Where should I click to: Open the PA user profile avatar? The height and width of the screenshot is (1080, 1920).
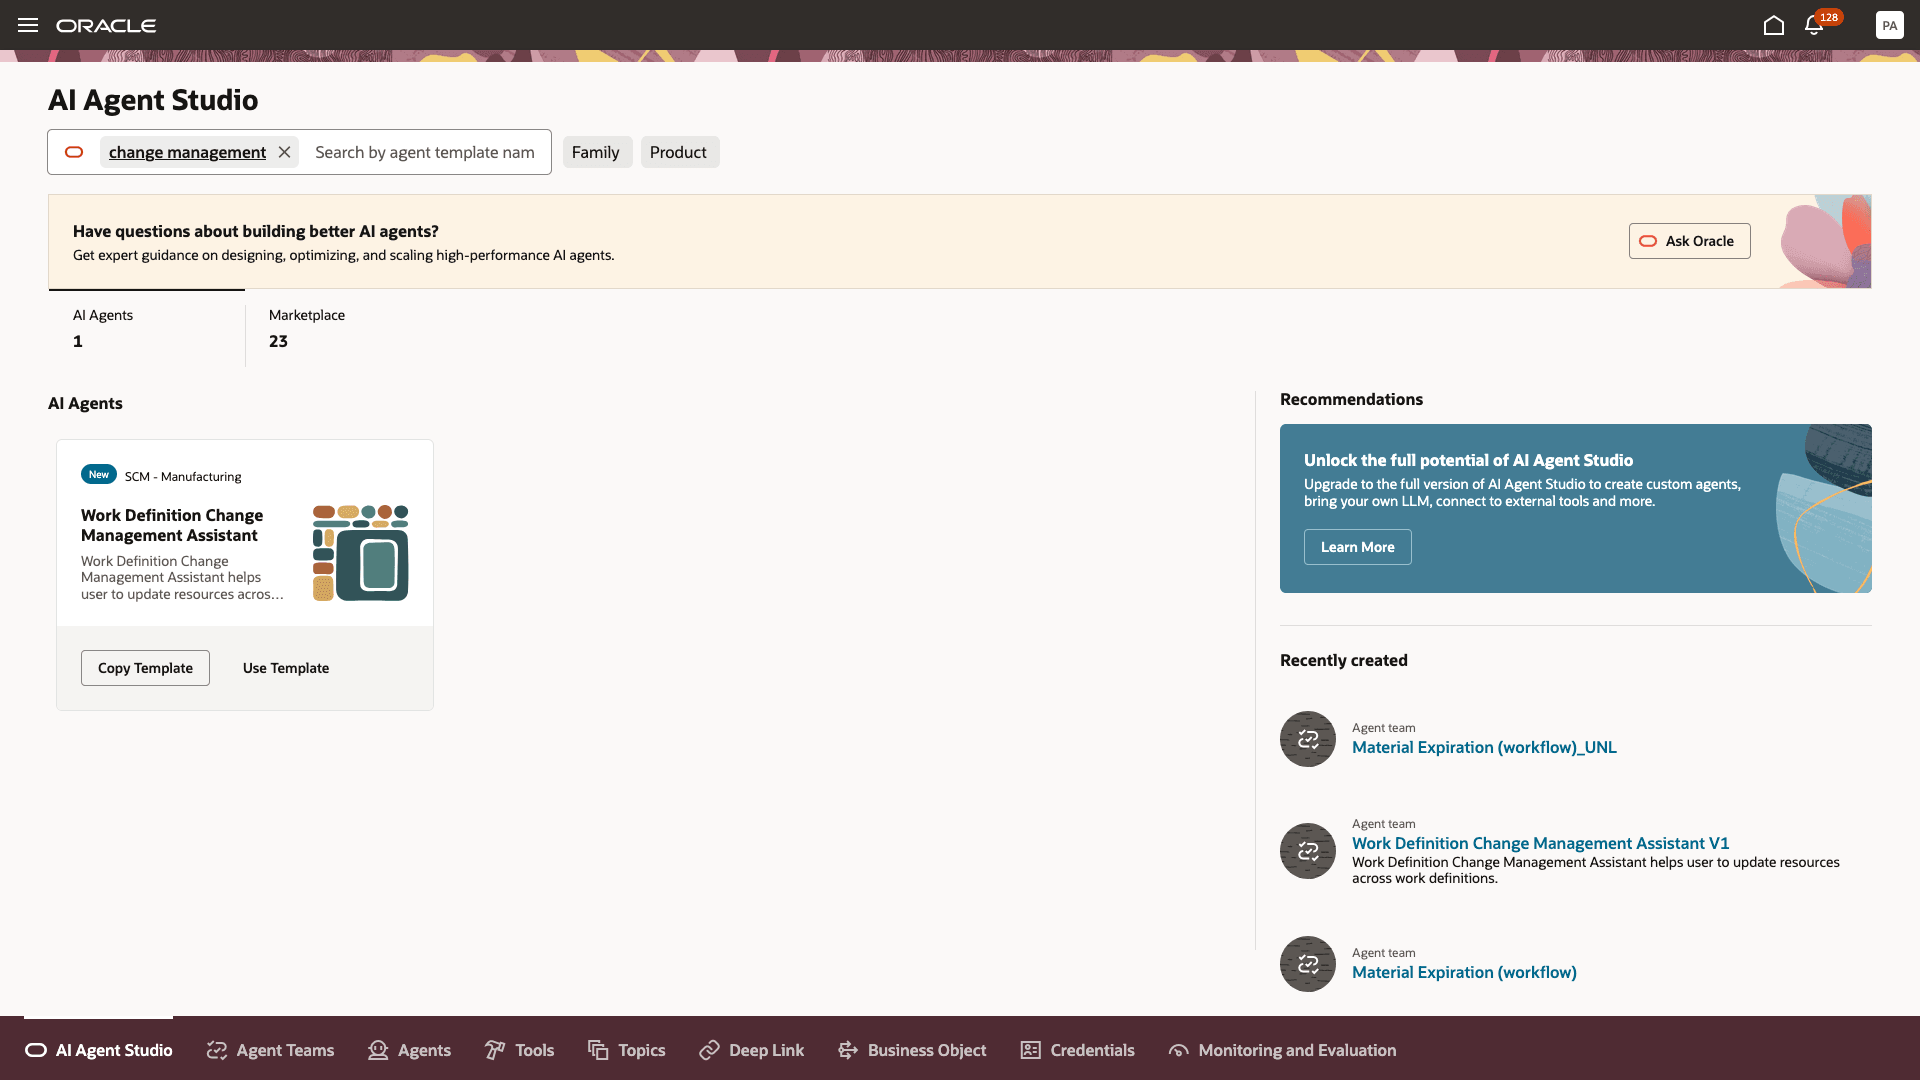tap(1889, 25)
